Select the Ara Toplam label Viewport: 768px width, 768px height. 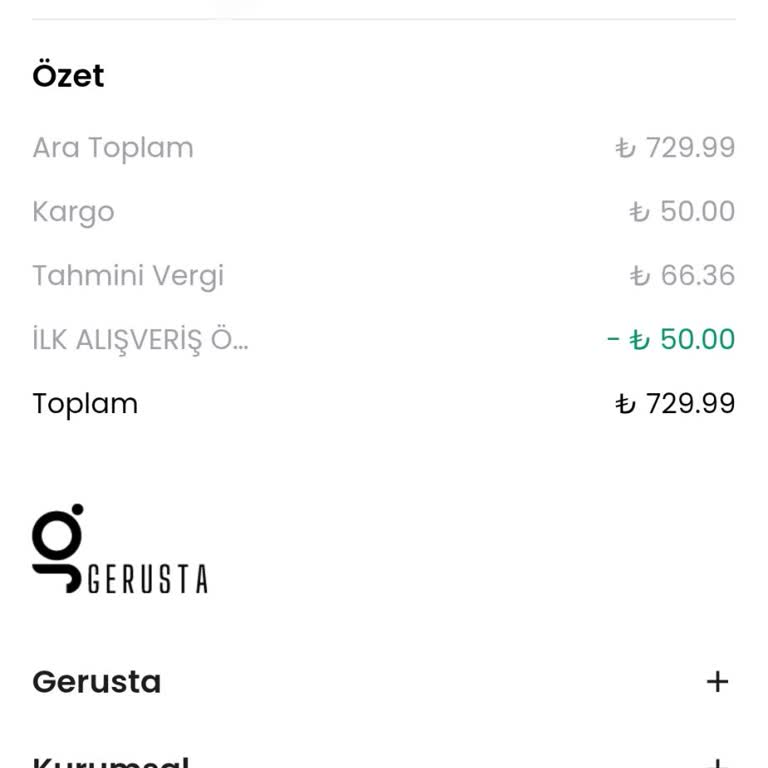(x=113, y=148)
